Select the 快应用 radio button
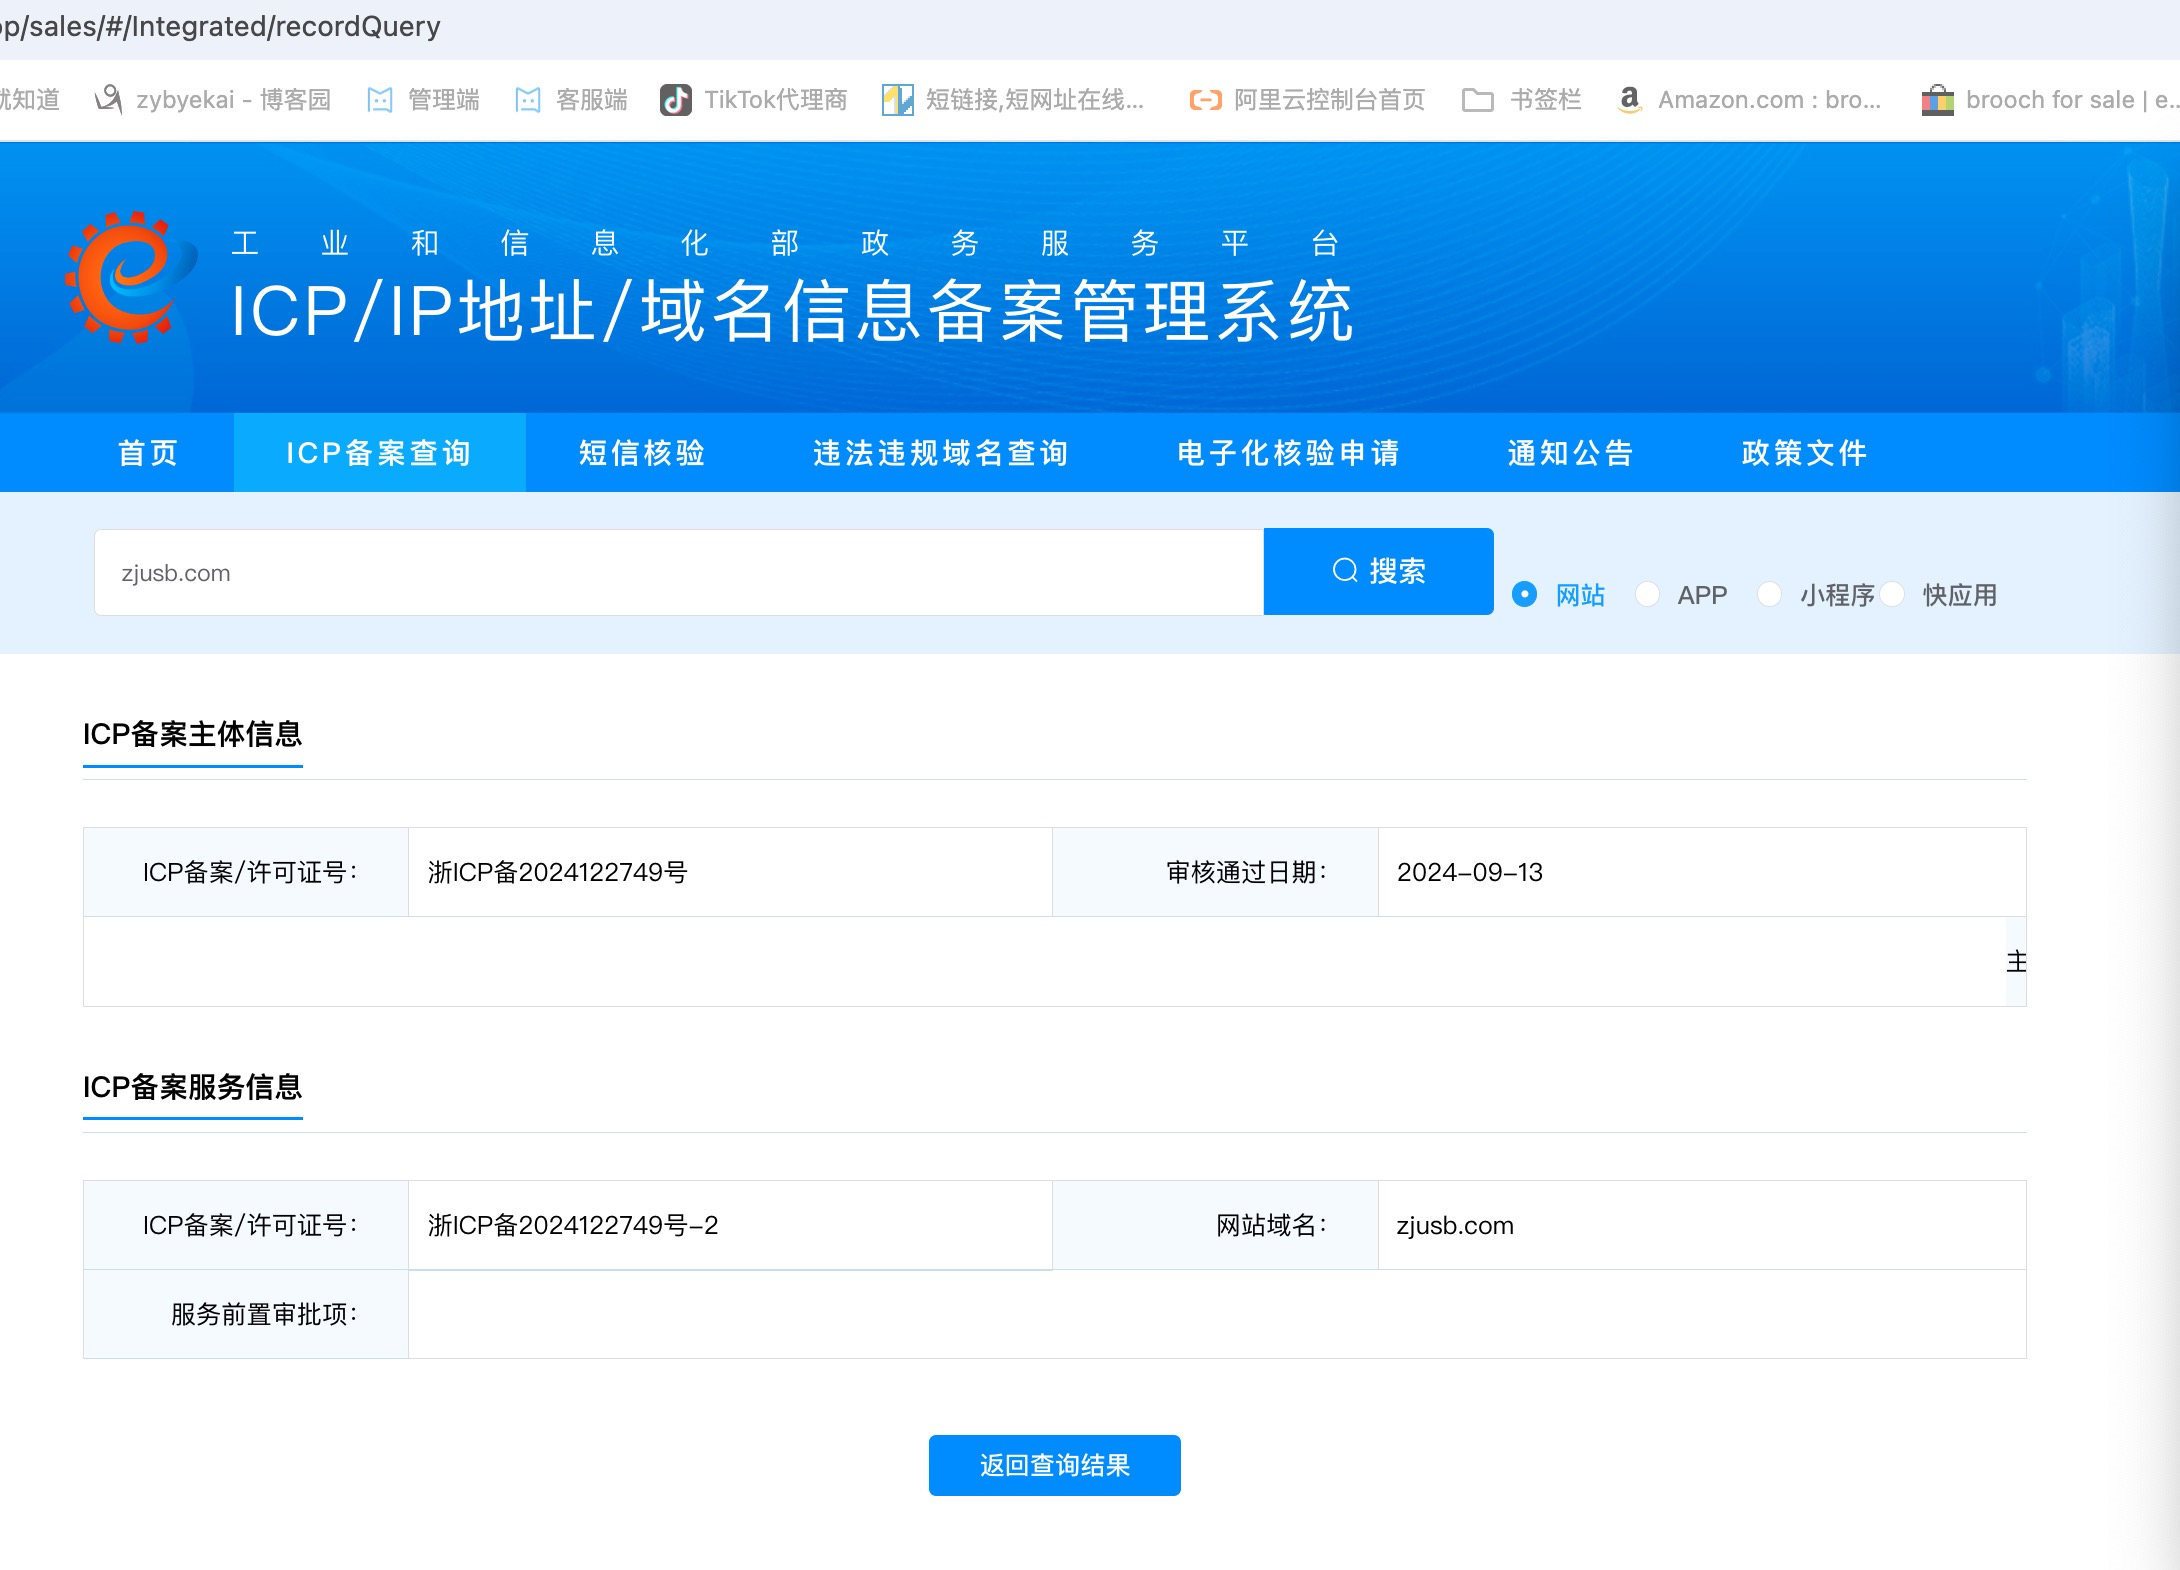Image resolution: width=2180 pixels, height=1570 pixels. [1892, 595]
